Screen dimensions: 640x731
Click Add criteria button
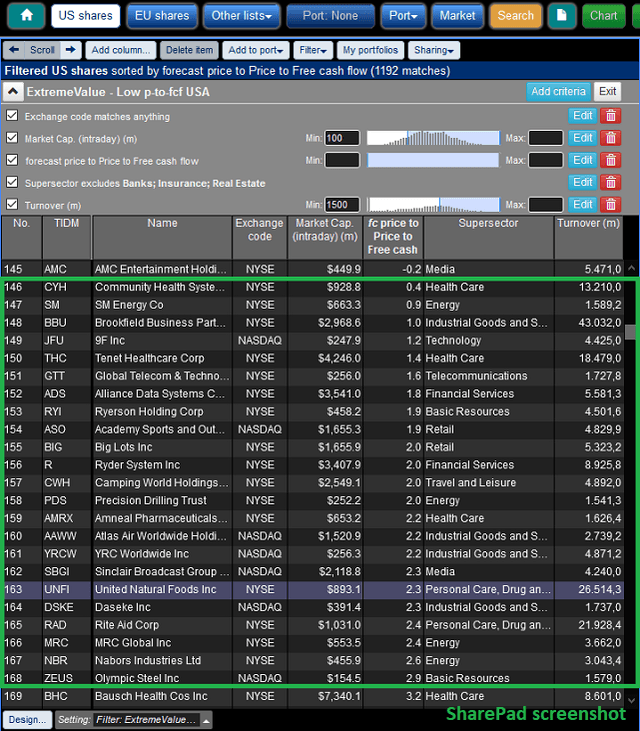click(x=558, y=91)
